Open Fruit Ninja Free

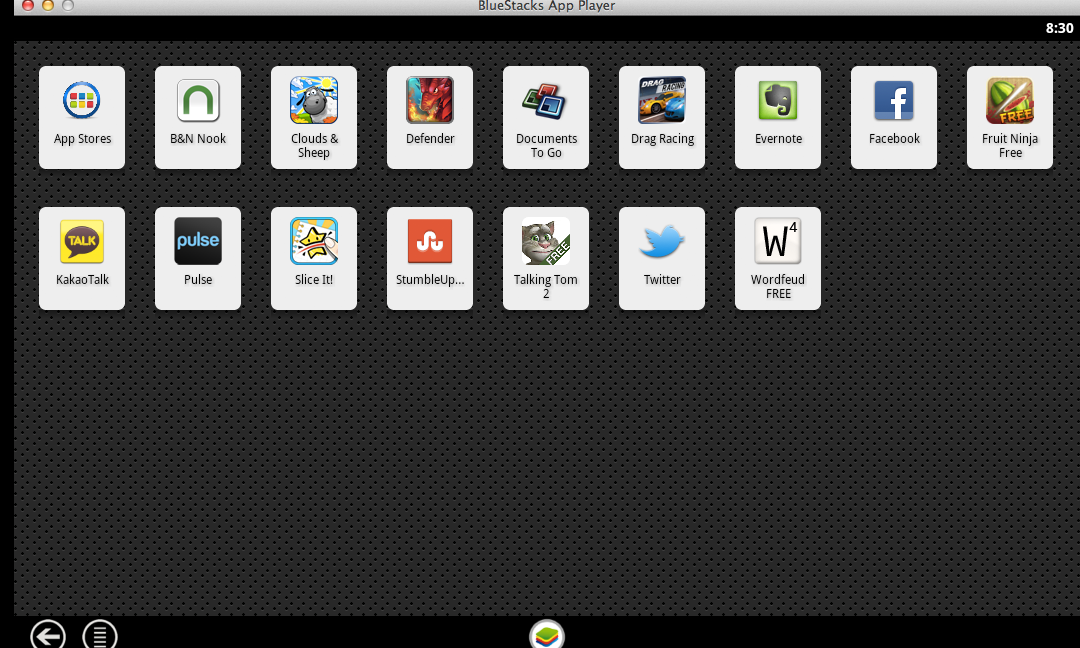pyautogui.click(x=1010, y=117)
